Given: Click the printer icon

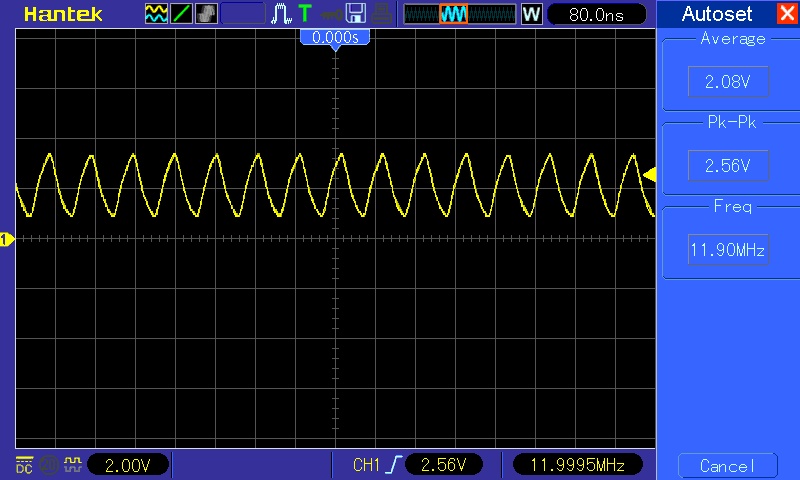Looking at the screenshot, I should (x=381, y=14).
